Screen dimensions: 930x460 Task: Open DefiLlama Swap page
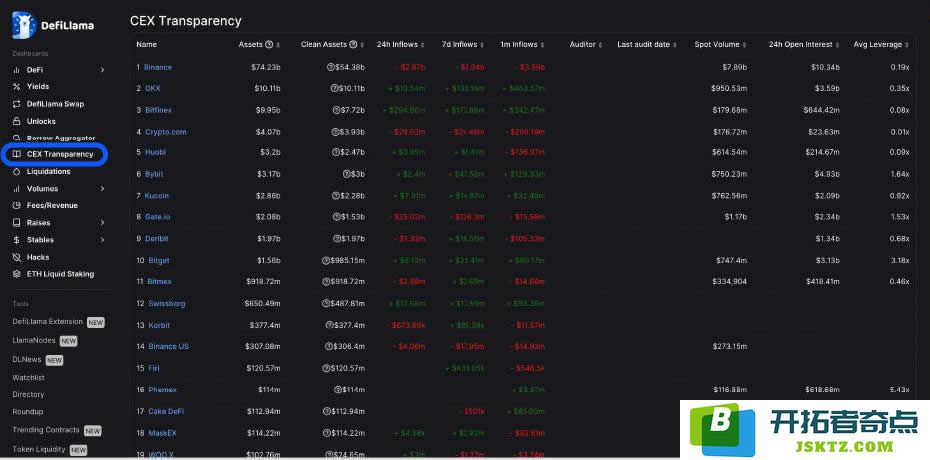coord(55,104)
